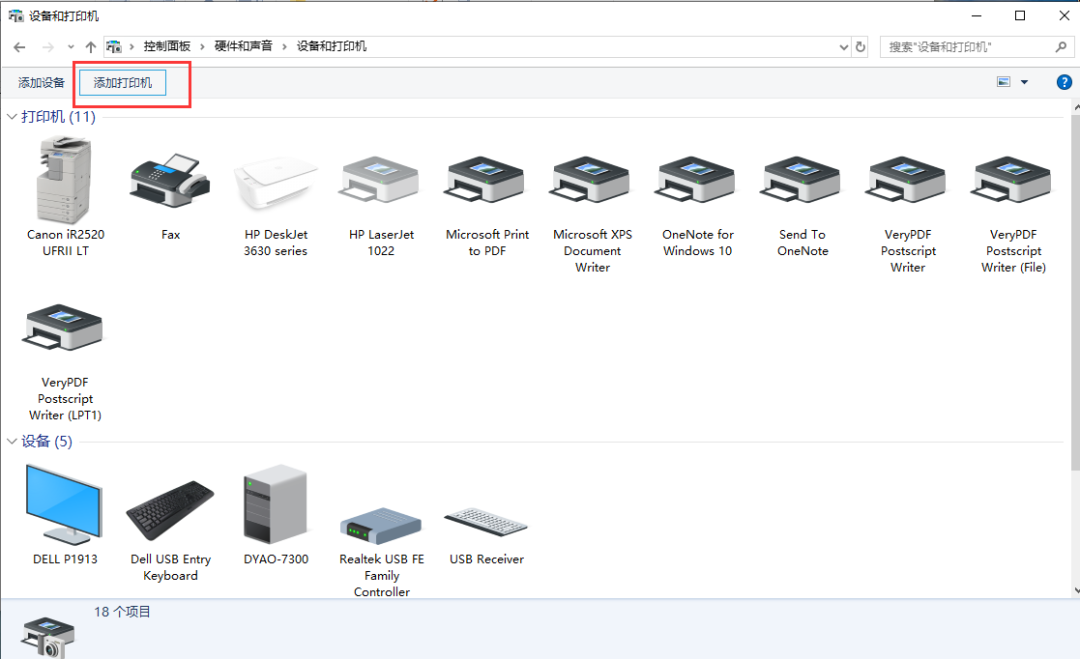
Task: Open the recent locations dropdown arrow
Action: click(70, 47)
